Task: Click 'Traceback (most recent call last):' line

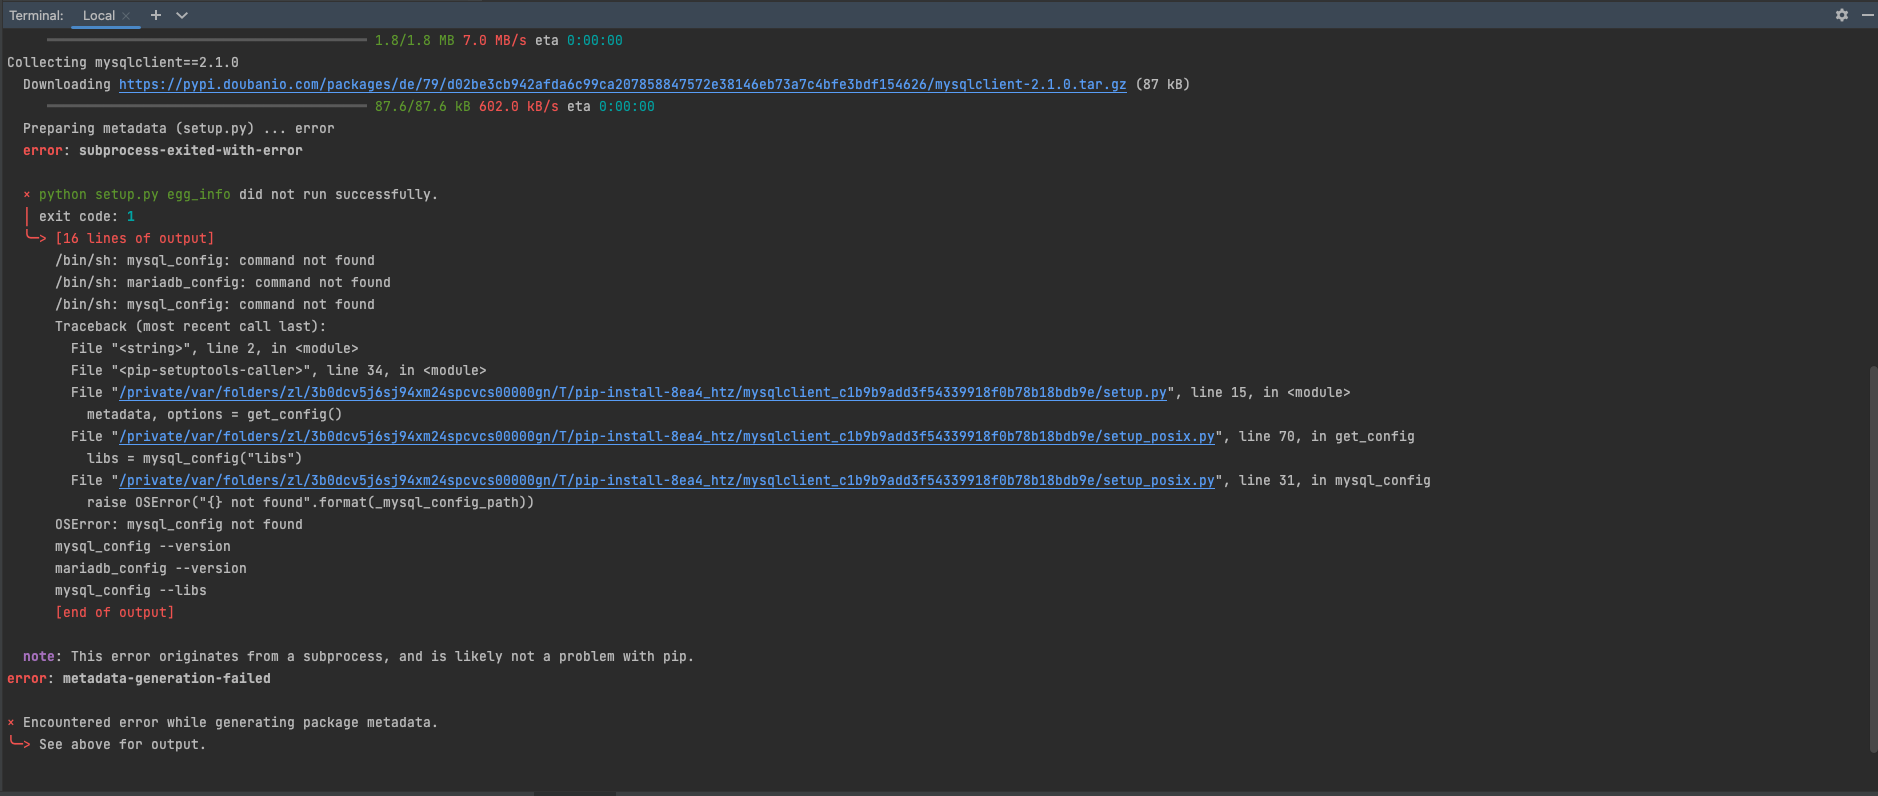Action: 191,326
